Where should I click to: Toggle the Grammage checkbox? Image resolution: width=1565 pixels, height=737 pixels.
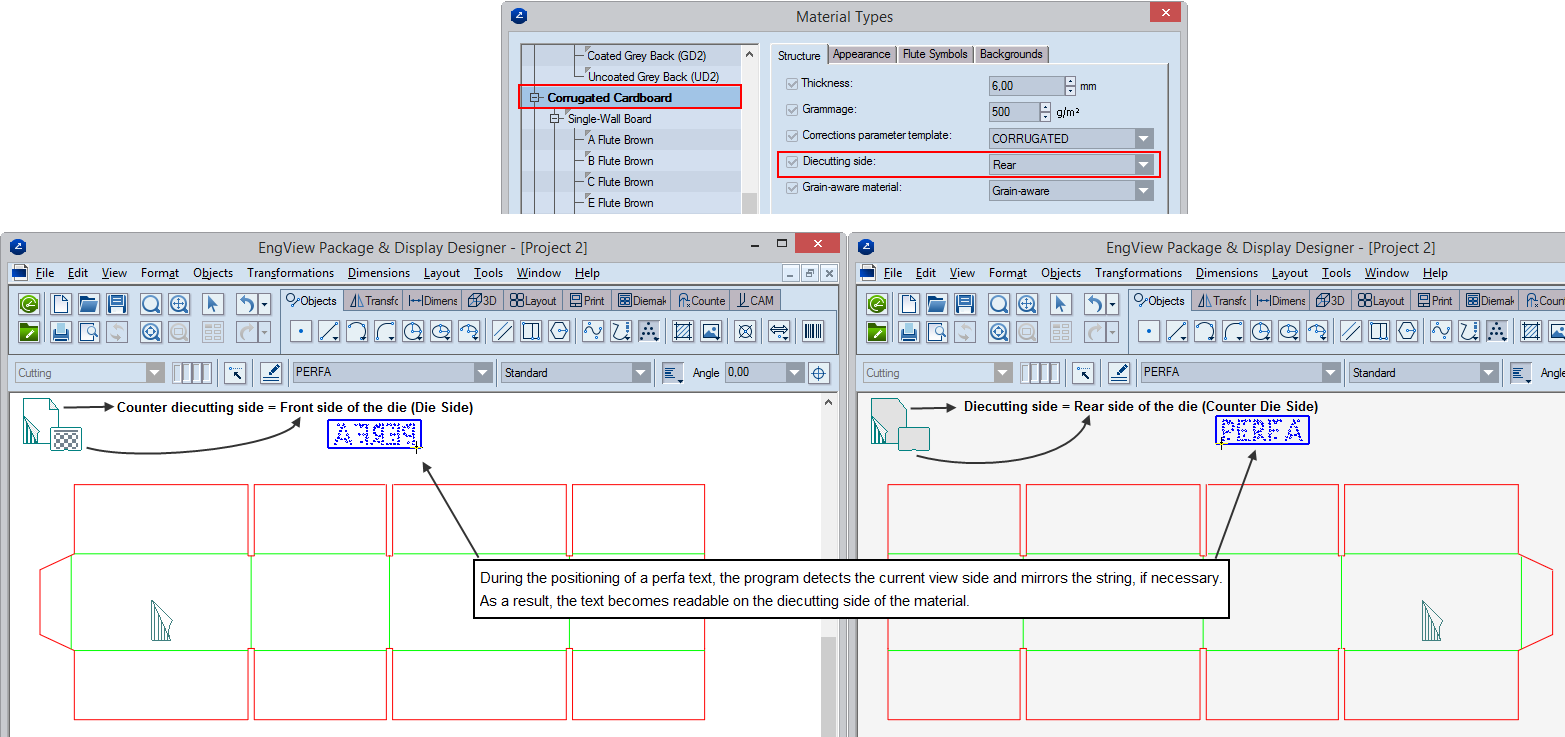coord(792,110)
